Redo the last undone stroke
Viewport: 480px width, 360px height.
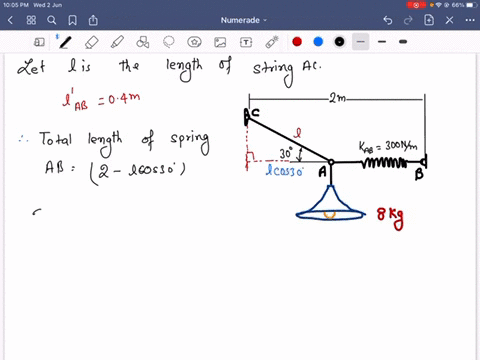(408, 20)
